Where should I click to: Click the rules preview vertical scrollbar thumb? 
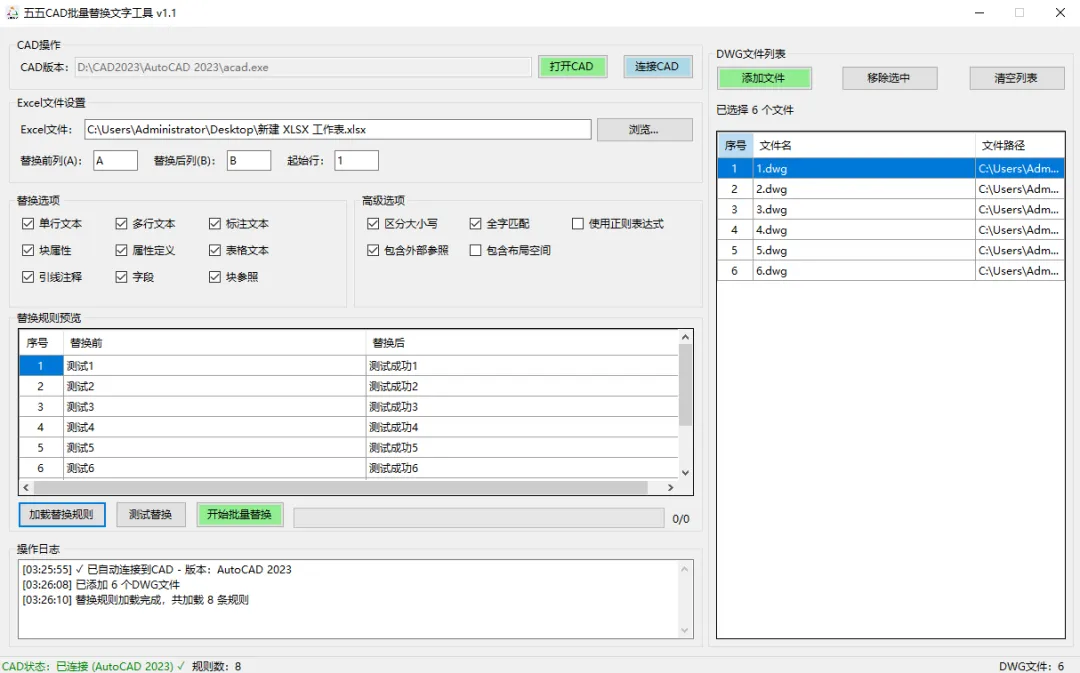(685, 384)
